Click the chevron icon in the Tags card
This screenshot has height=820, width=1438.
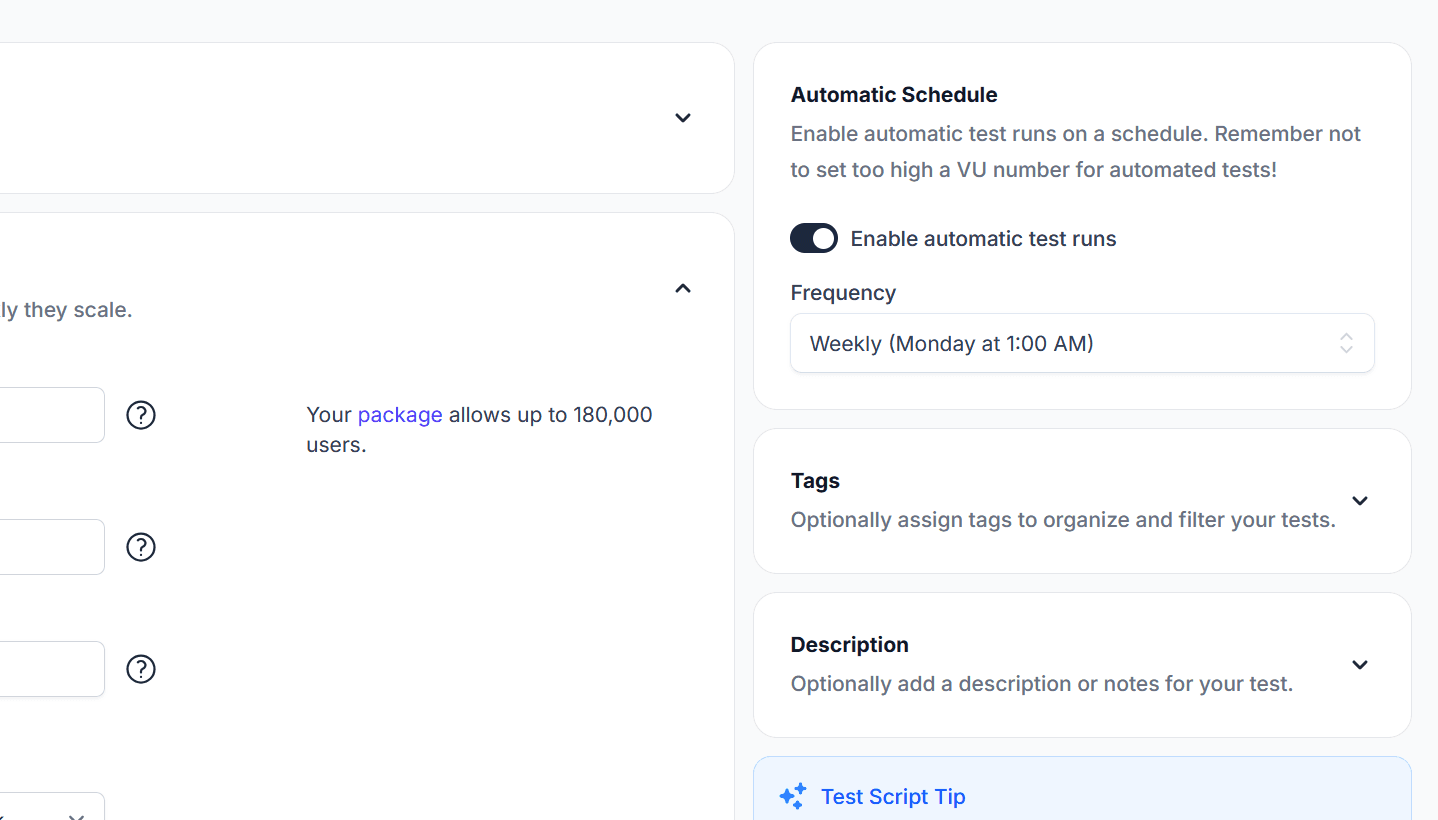[x=1359, y=501]
